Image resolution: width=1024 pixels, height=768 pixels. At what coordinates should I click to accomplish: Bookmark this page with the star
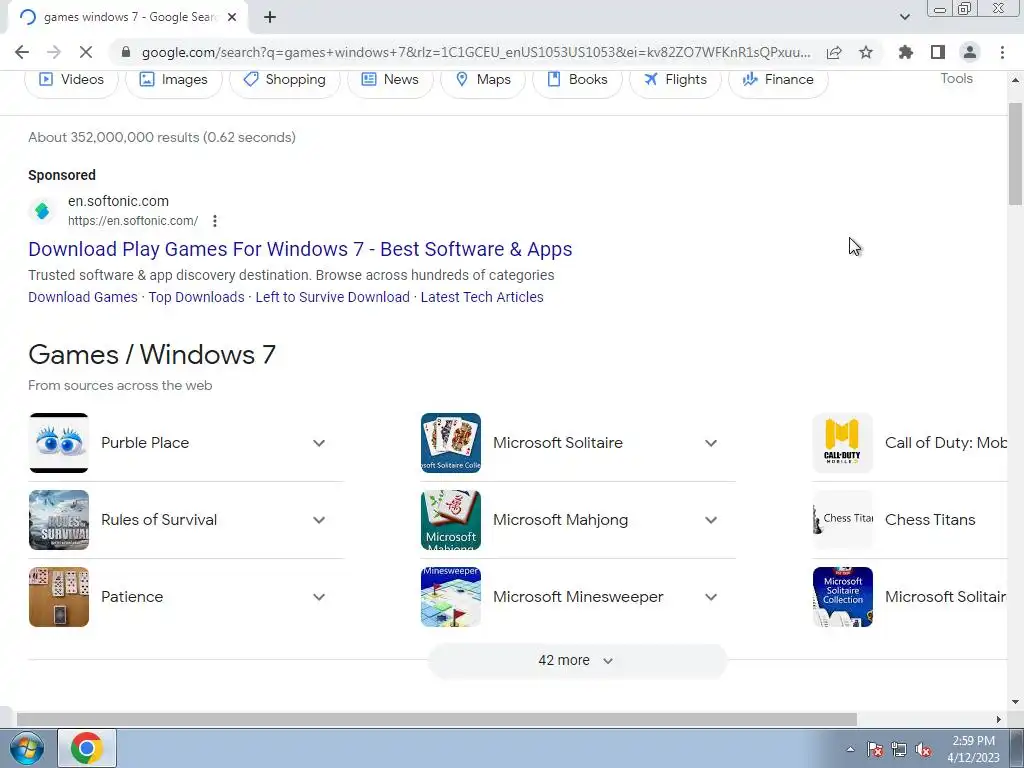[x=866, y=52]
